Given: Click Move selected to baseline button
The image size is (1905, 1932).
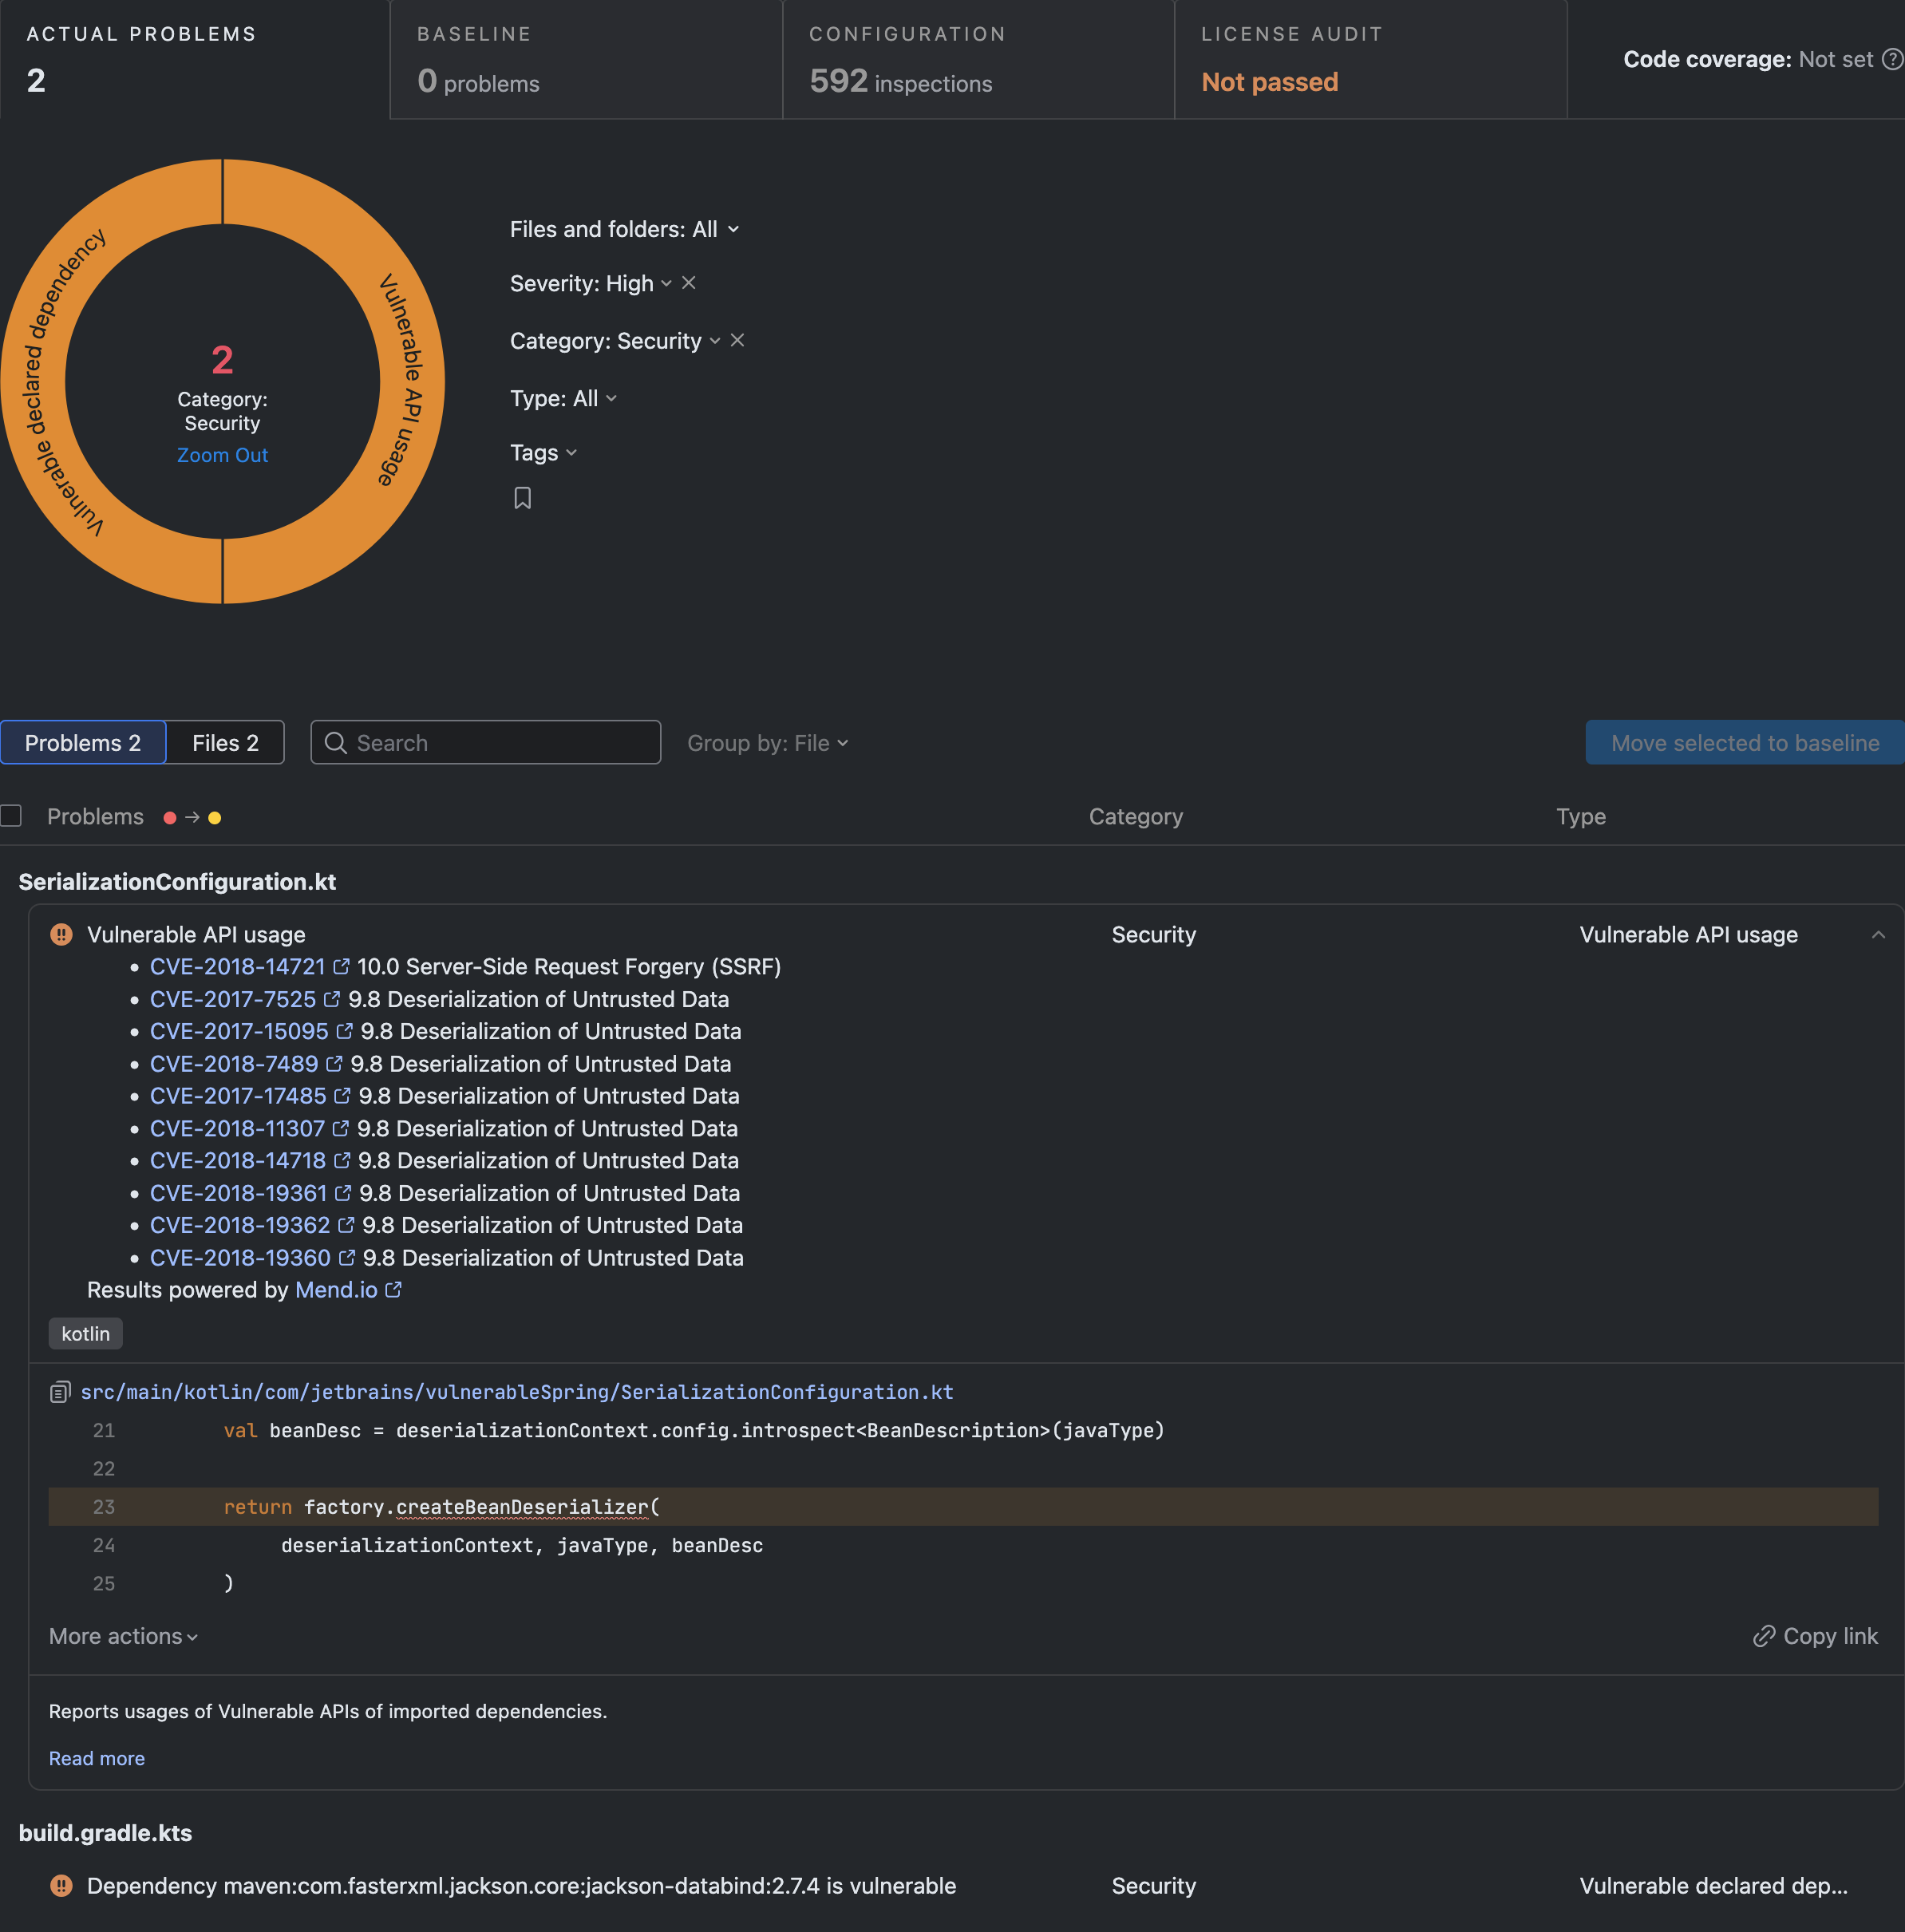Looking at the screenshot, I should 1745,743.
